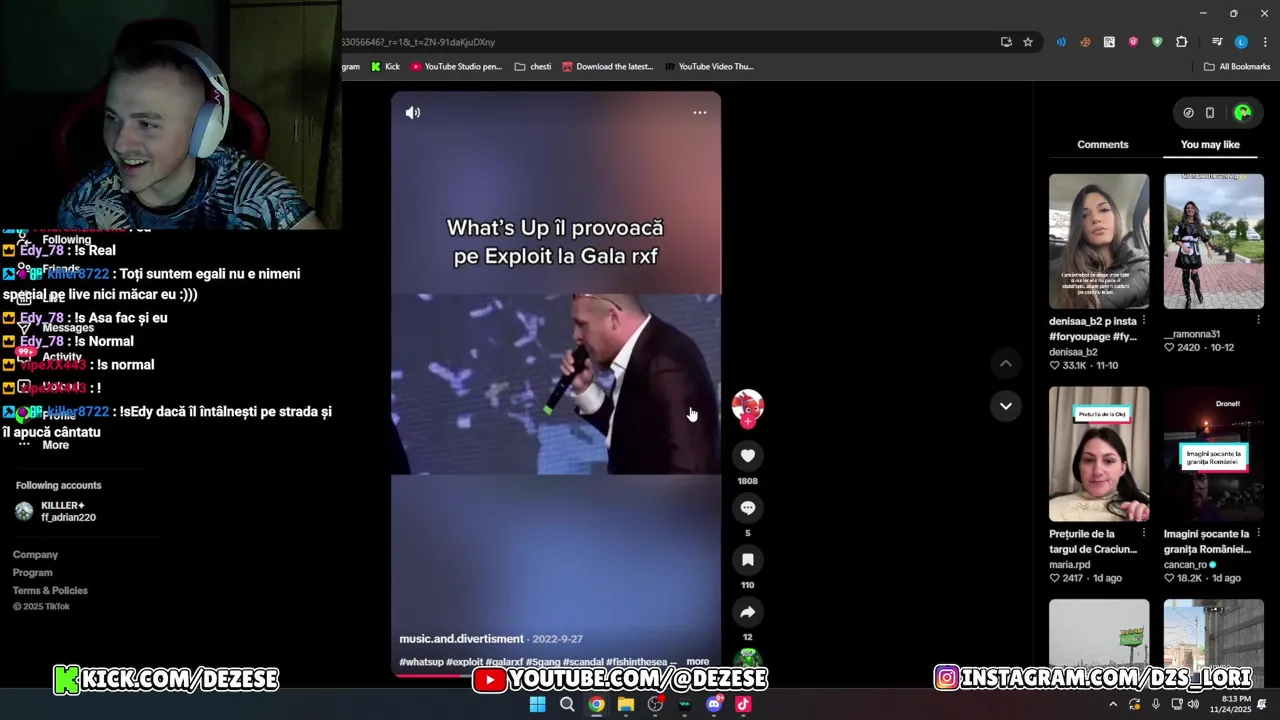Screen dimensions: 1280x720
Task: Open the 'Prețurile de la targul' video thumbnail
Action: 1099,454
